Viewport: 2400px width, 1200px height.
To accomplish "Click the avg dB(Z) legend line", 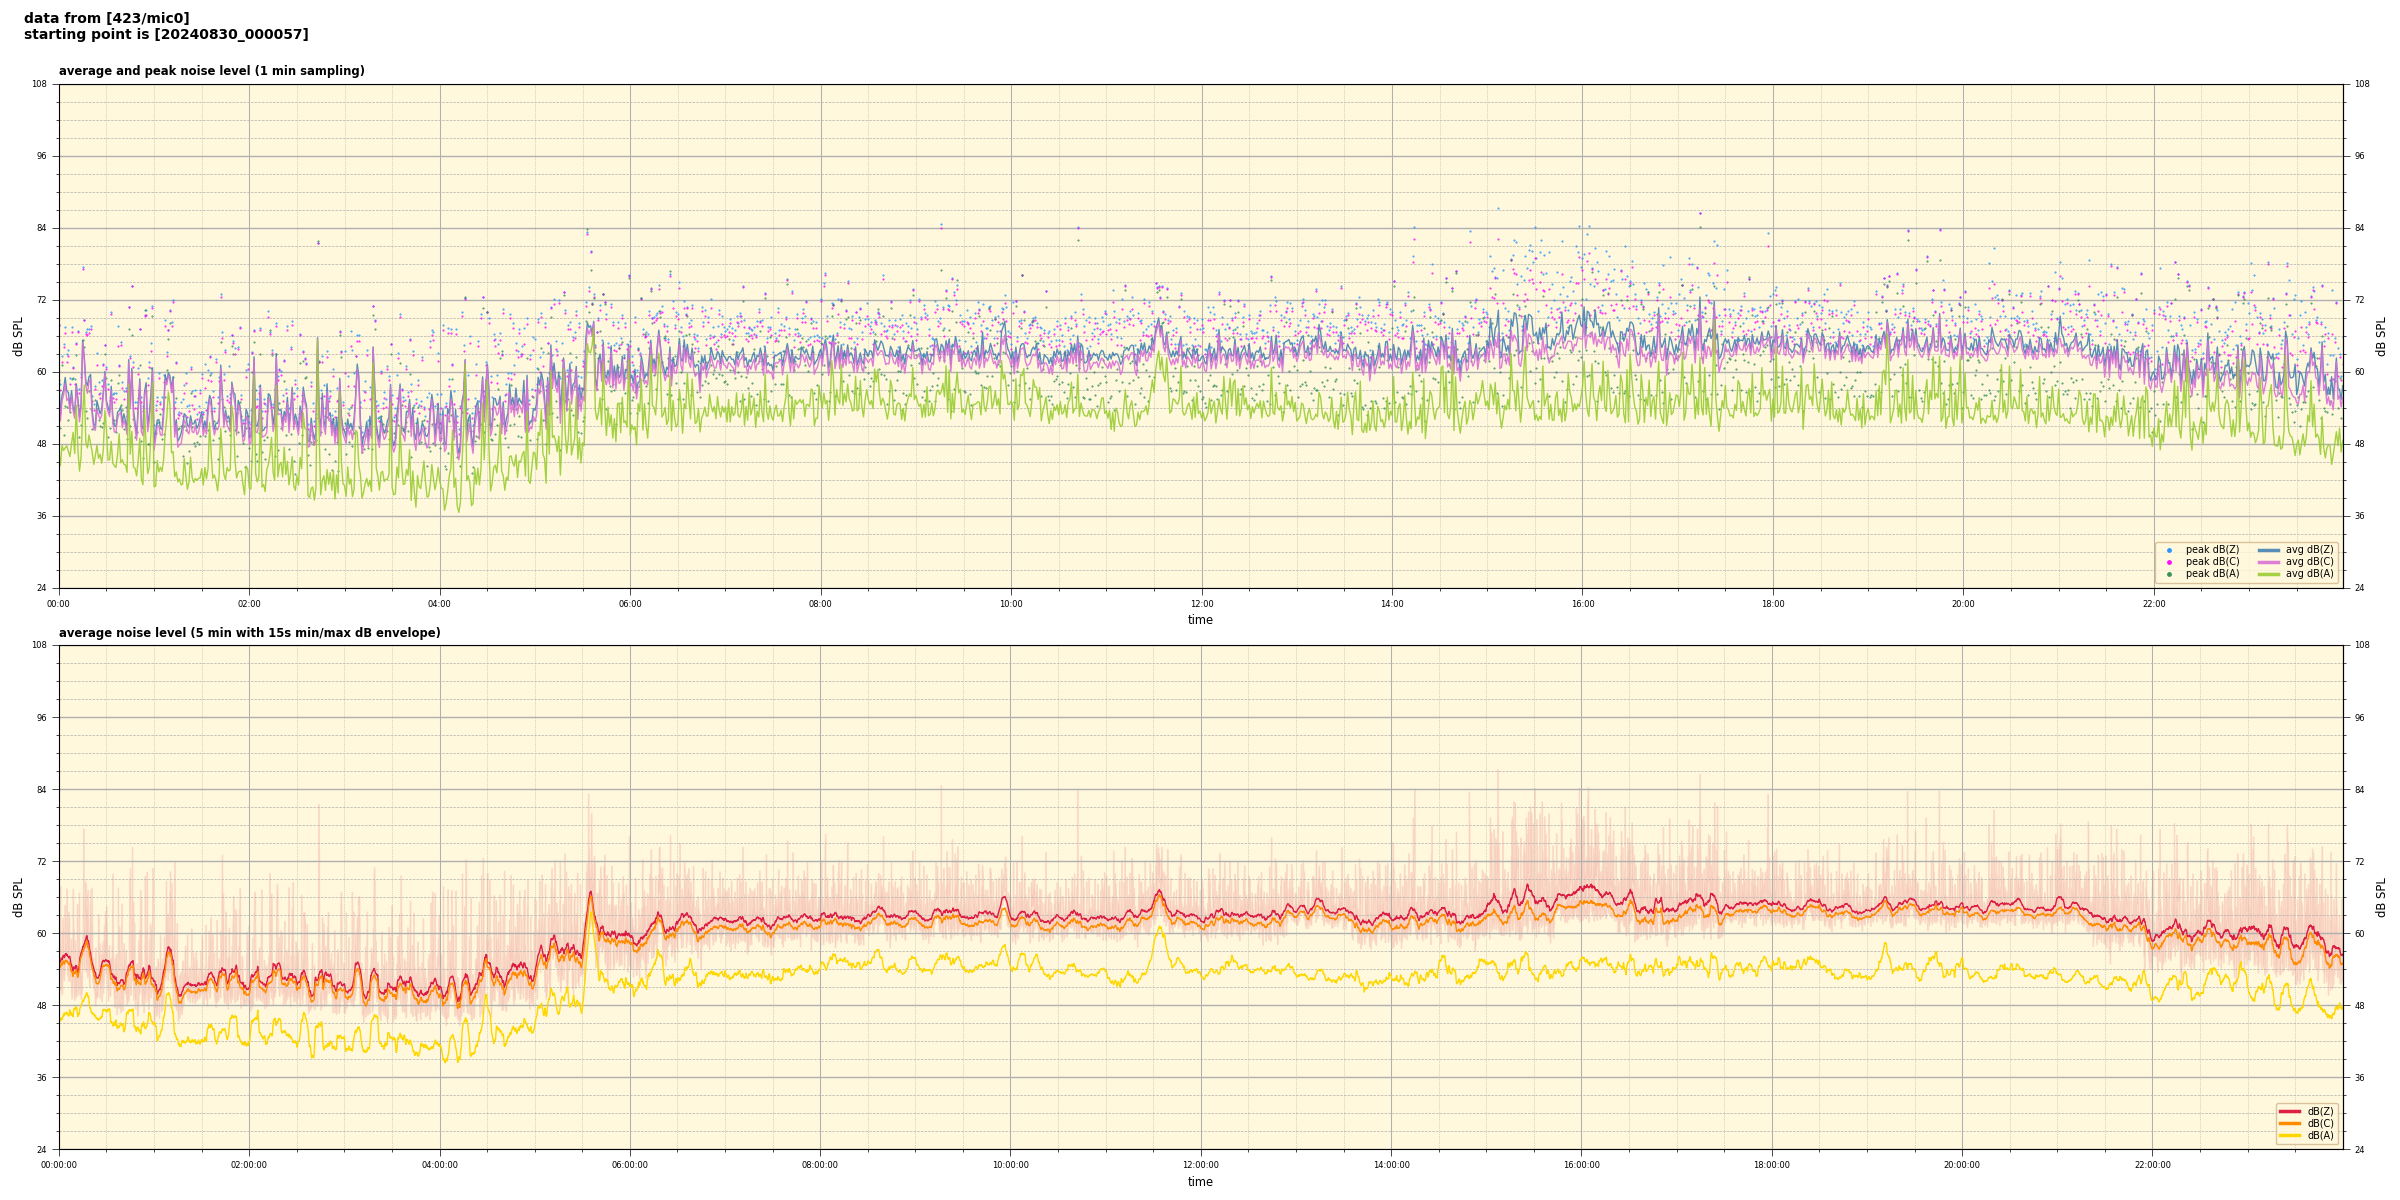I will (2269, 550).
